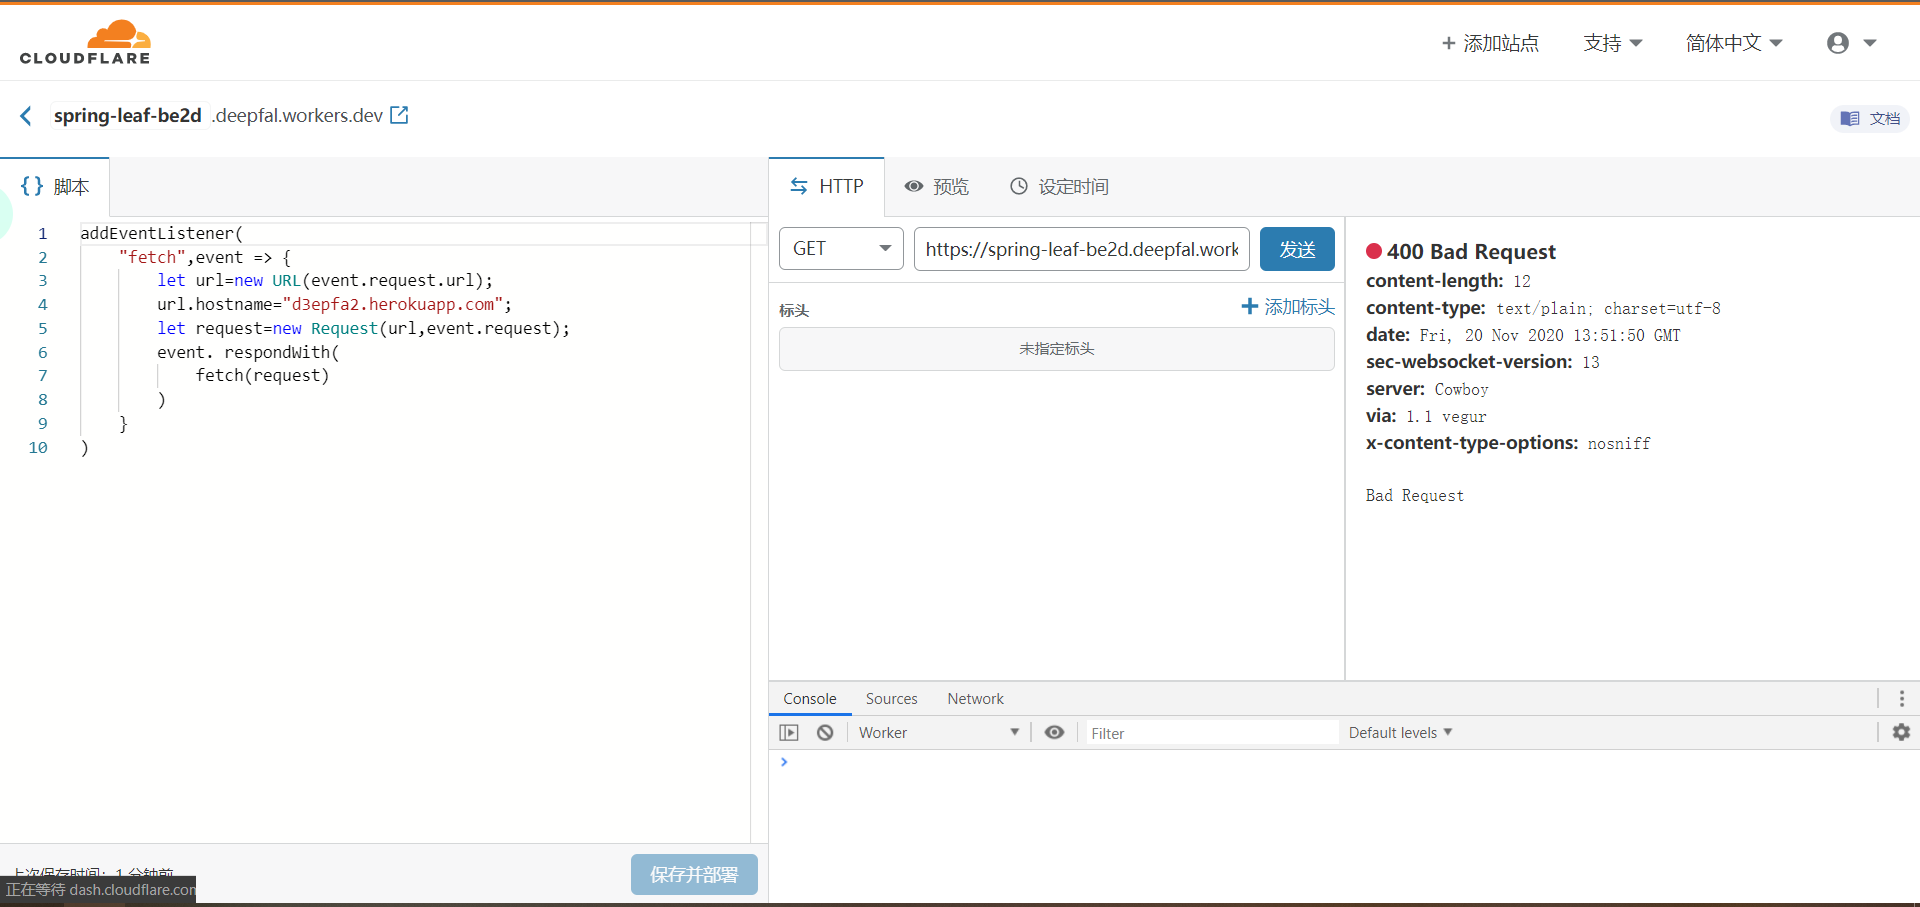Click the addEventListener( code line
This screenshot has height=907, width=1920.
(162, 233)
